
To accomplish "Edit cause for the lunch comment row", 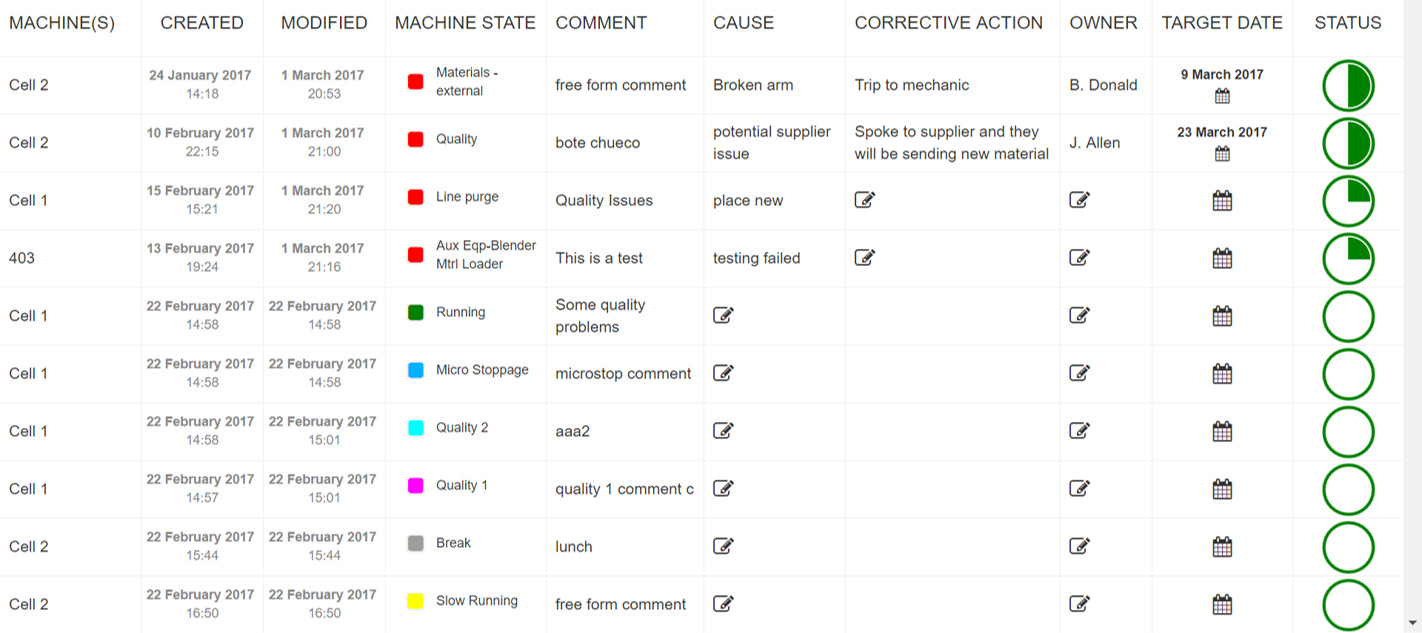I will (x=723, y=546).
